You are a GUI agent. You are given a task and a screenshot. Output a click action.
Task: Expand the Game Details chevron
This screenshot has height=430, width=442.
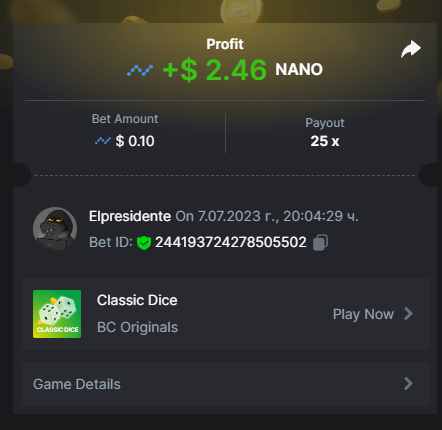pos(408,384)
